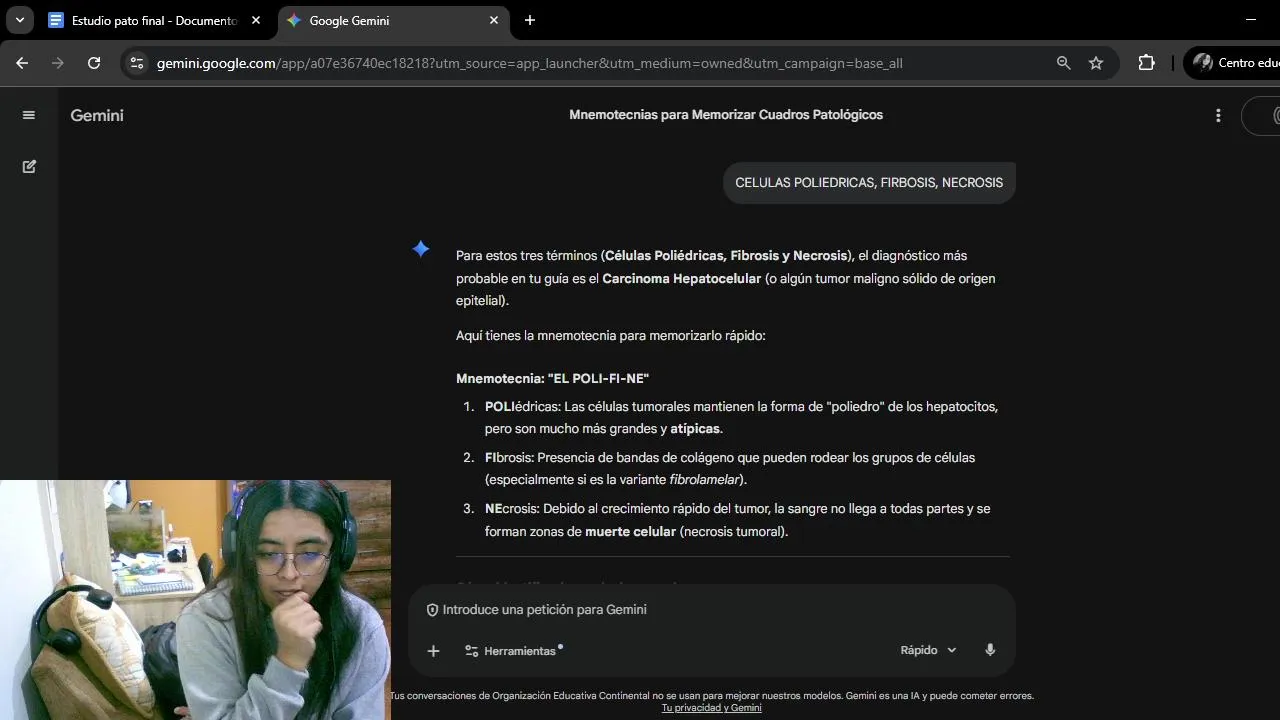Click the address bar URL
Viewport: 1280px width, 720px height.
point(530,63)
